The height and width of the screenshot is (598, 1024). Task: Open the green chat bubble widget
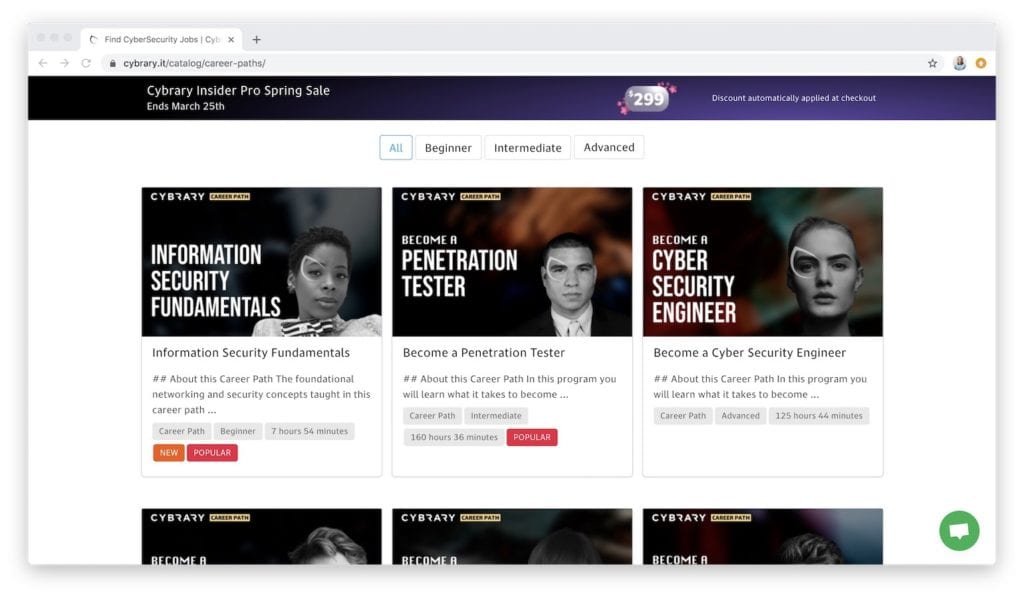pyautogui.click(x=959, y=531)
